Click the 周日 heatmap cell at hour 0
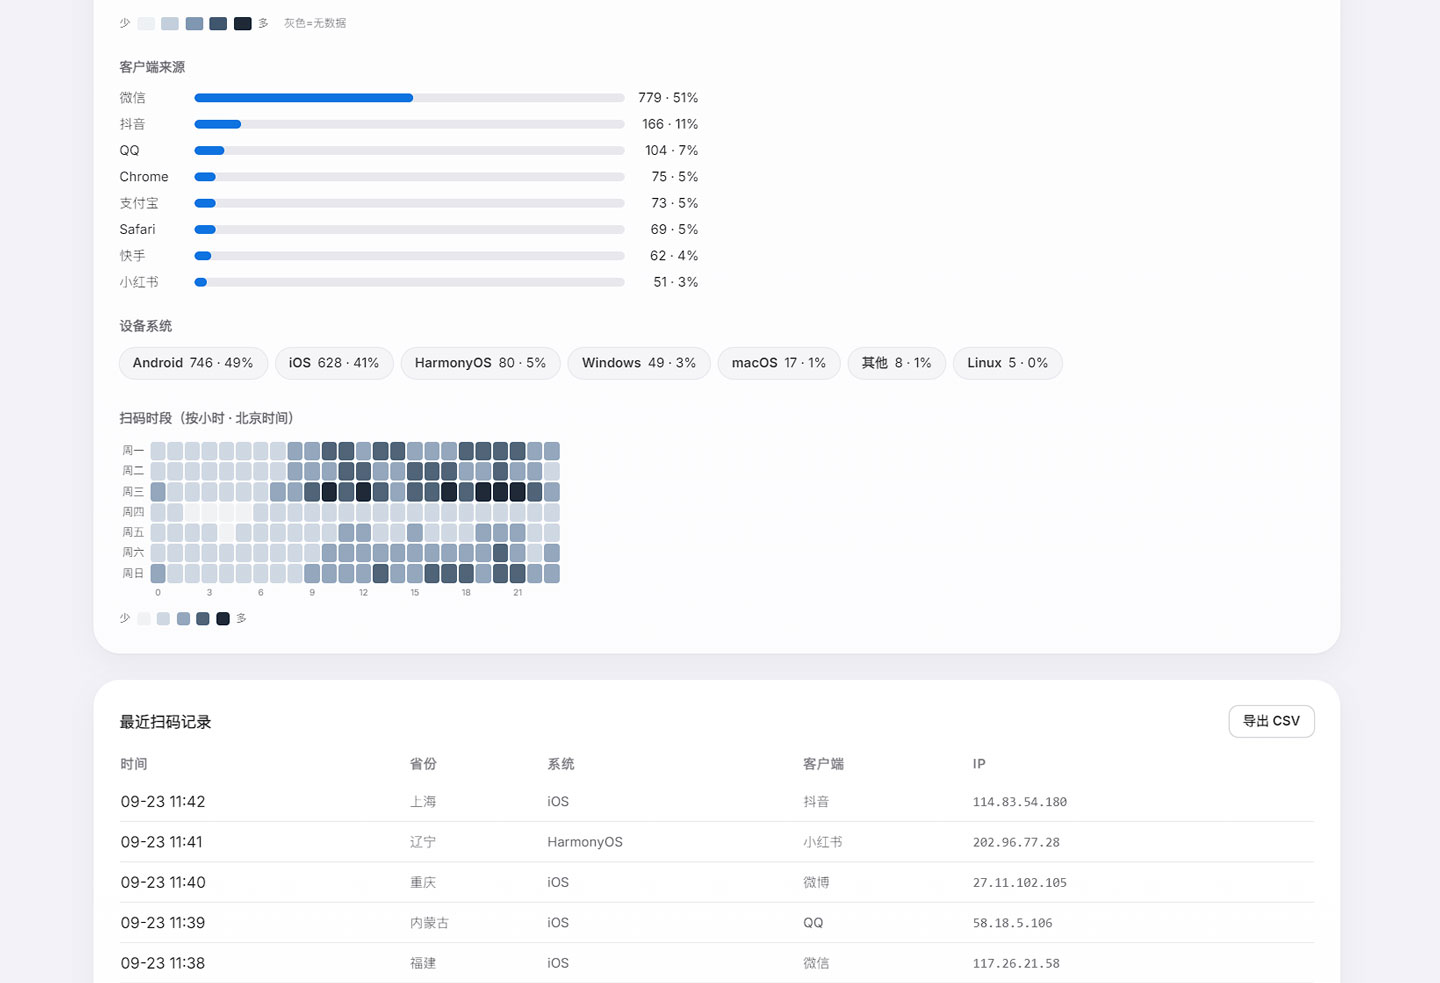The height and width of the screenshot is (983, 1440). click(x=158, y=574)
